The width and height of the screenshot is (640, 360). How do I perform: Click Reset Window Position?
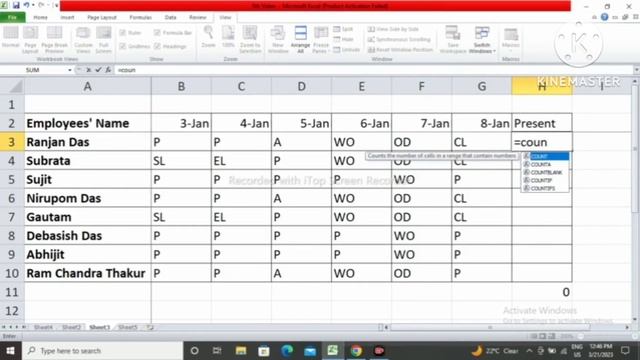click(x=400, y=49)
